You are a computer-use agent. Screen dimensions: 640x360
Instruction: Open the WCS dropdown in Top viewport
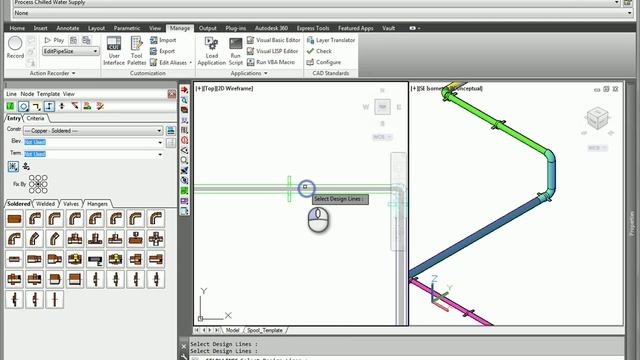382,137
